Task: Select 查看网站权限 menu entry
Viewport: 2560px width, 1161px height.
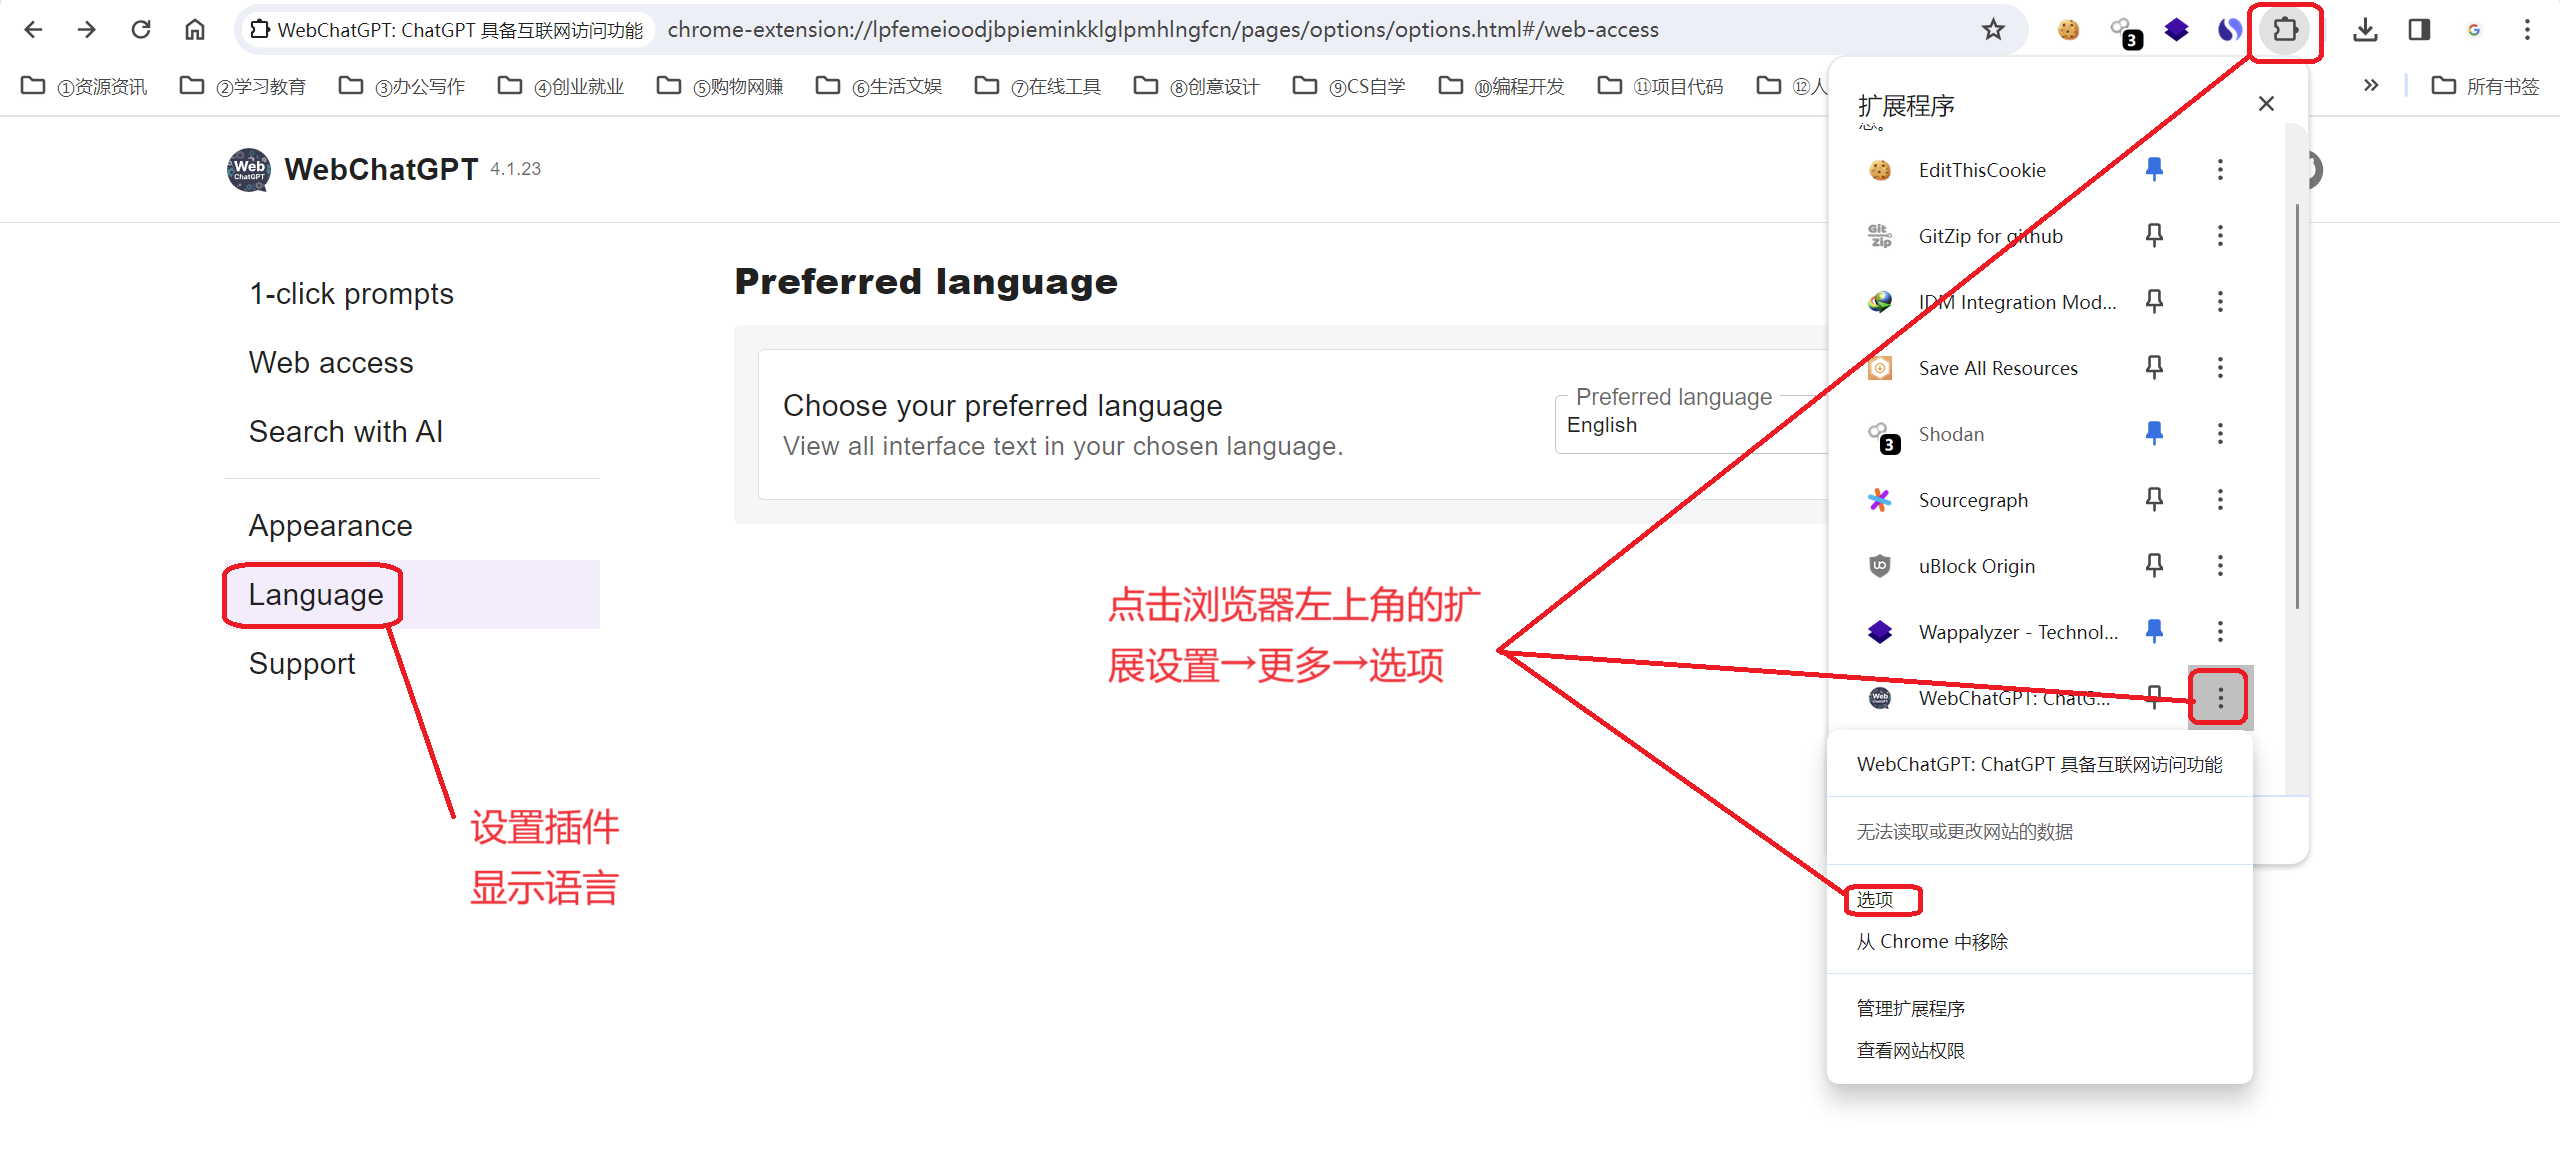Action: tap(1911, 1050)
